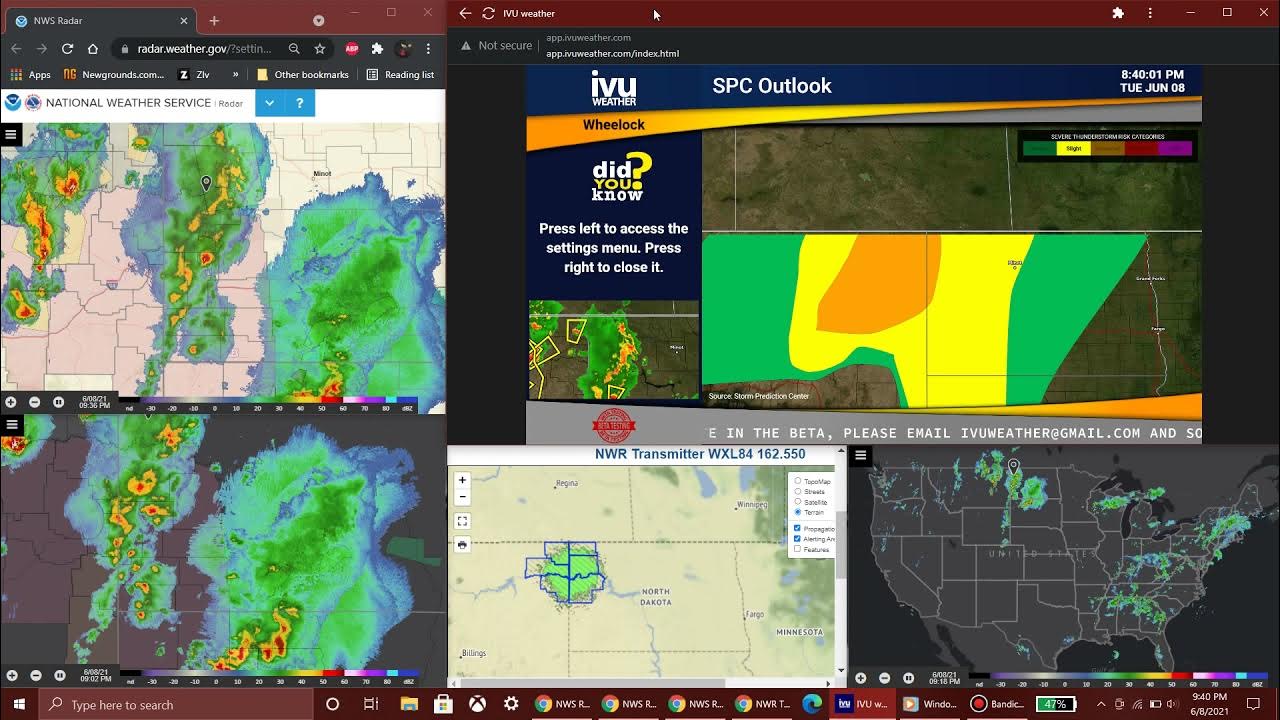The height and width of the screenshot is (720, 1280).
Task: Click the location pin on the top radar map
Action: (206, 183)
